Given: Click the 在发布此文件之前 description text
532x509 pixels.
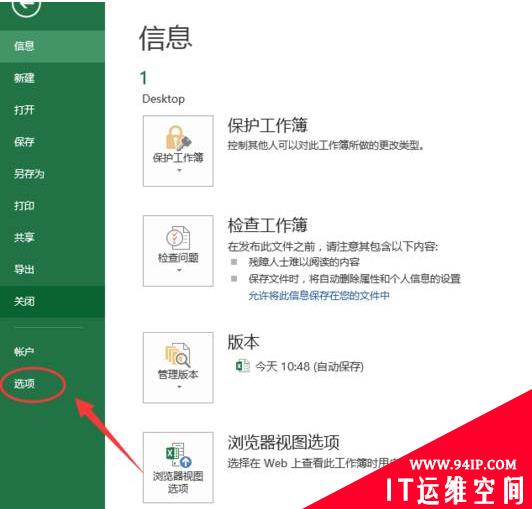Looking at the screenshot, I should point(333,246).
